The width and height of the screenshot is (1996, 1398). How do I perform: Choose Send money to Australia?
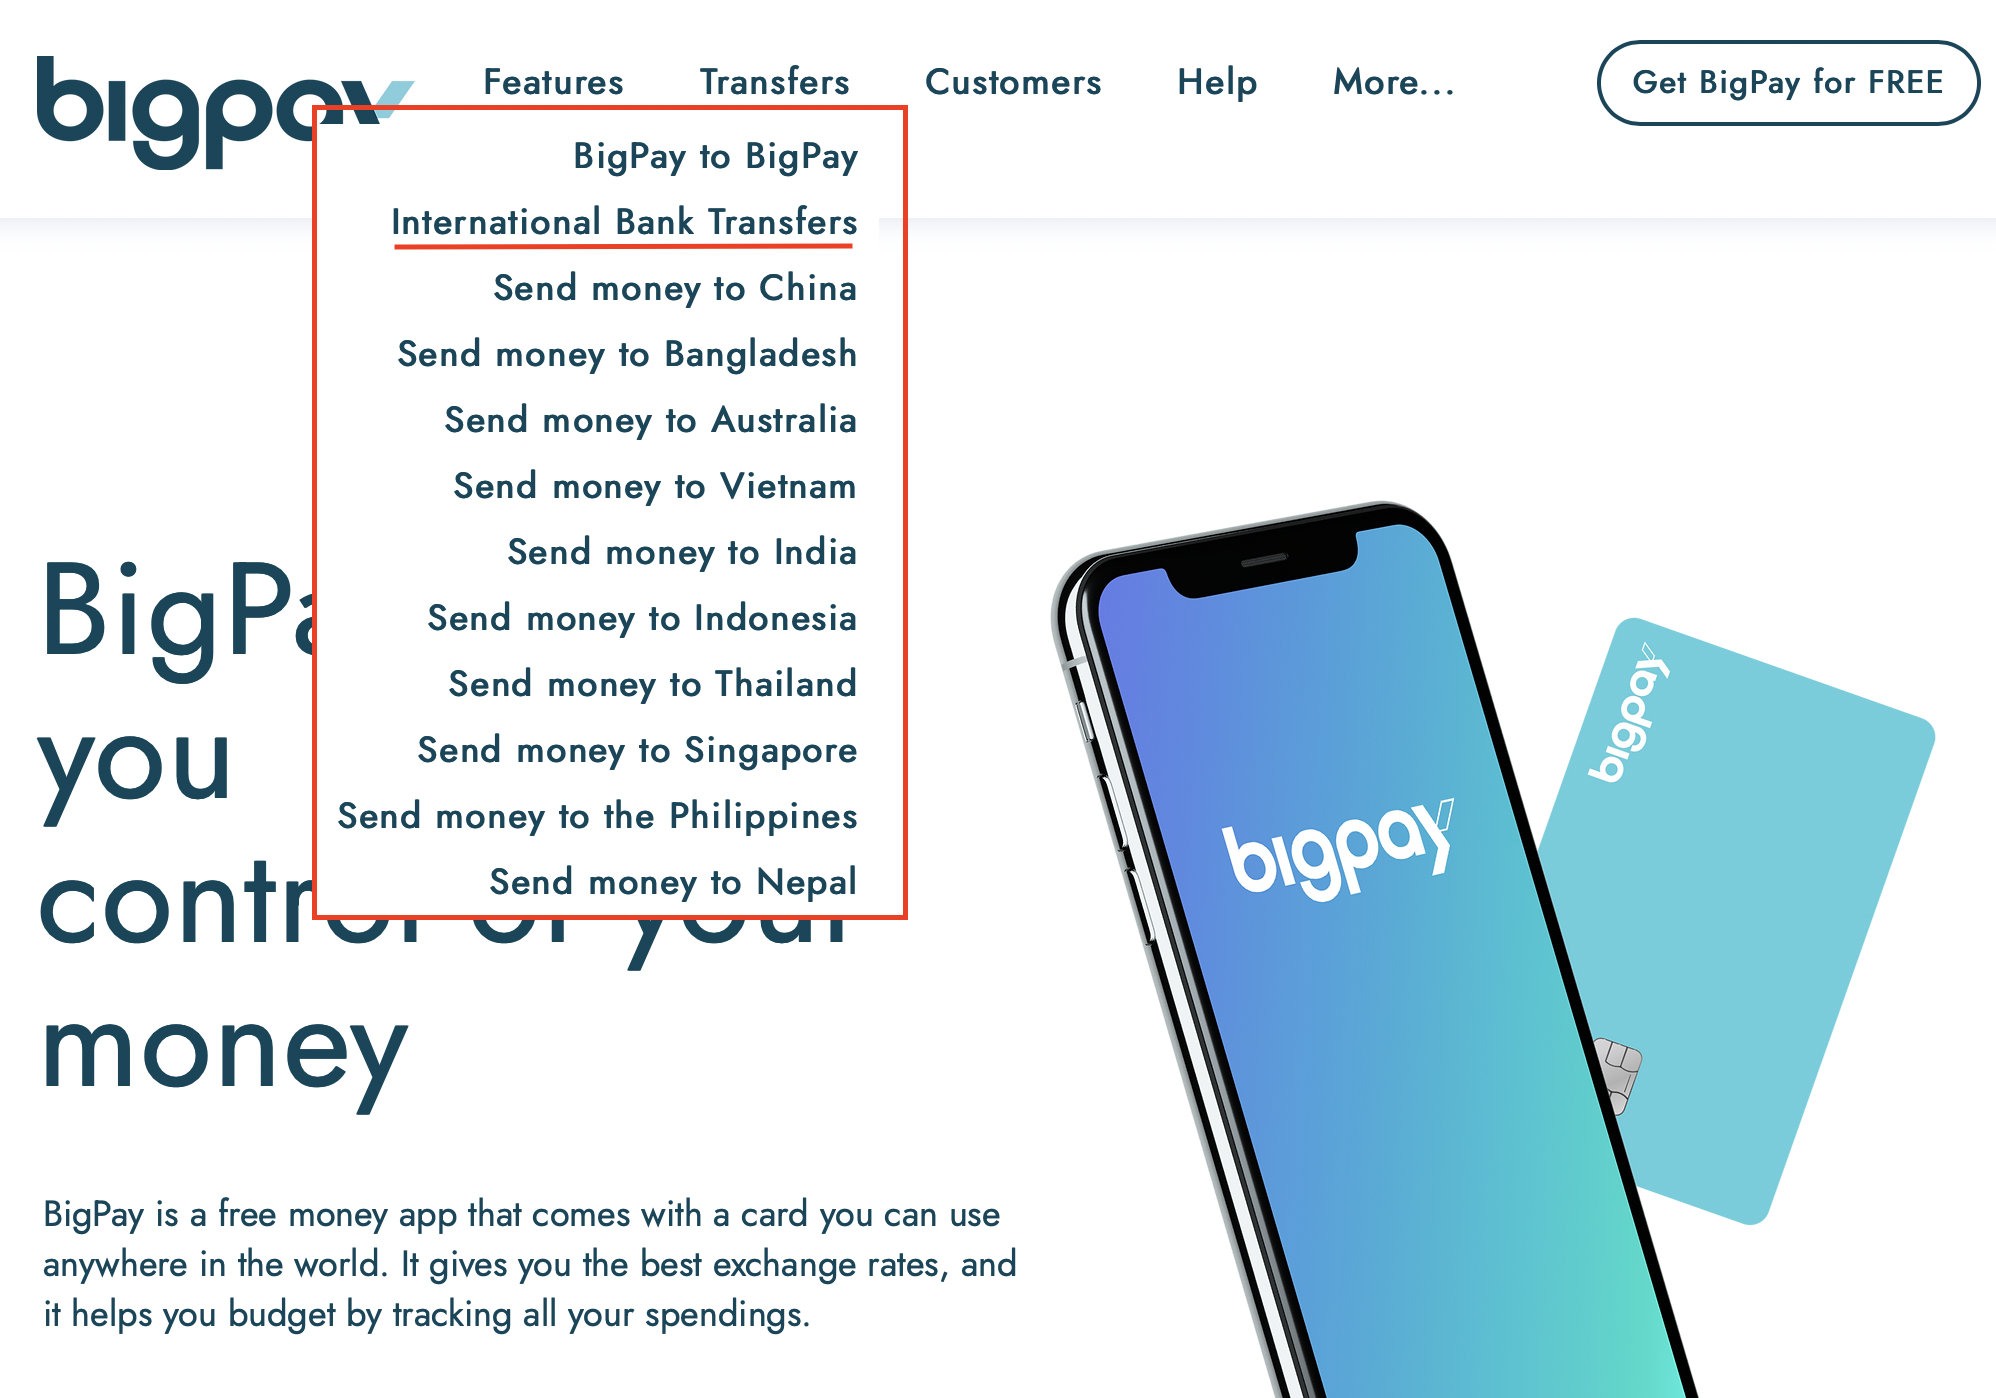click(x=650, y=420)
